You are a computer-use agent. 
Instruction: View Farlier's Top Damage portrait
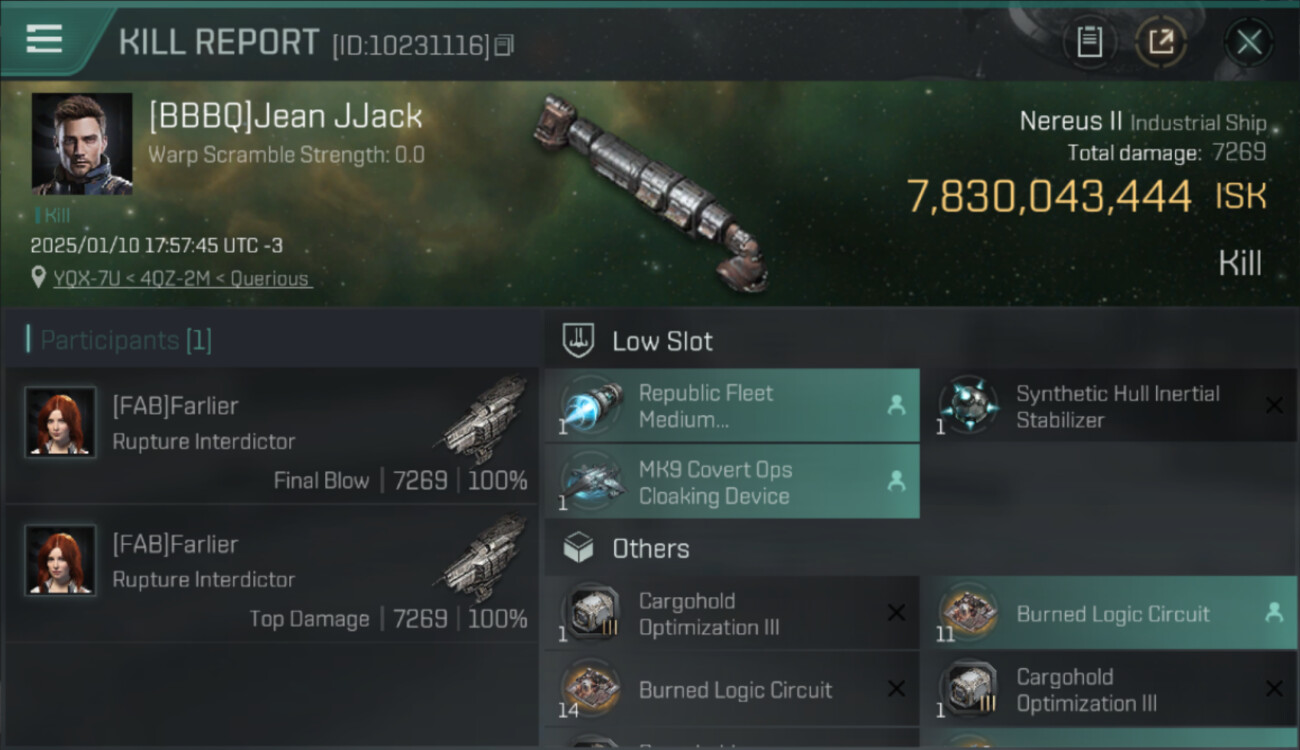pos(61,560)
